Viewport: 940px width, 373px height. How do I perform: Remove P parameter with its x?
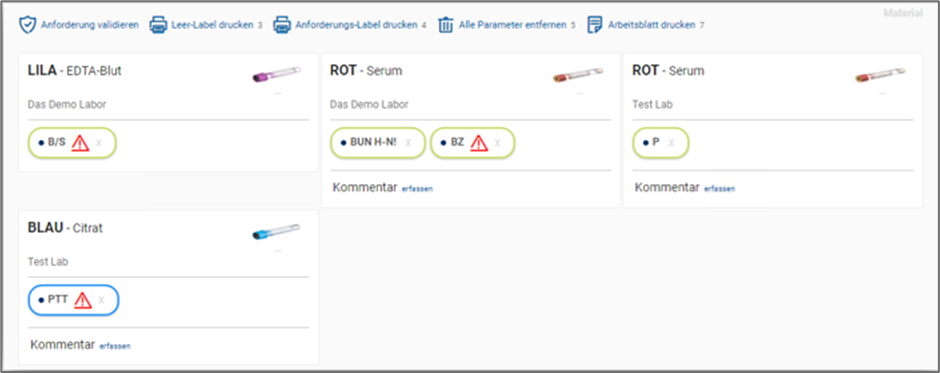(671, 143)
